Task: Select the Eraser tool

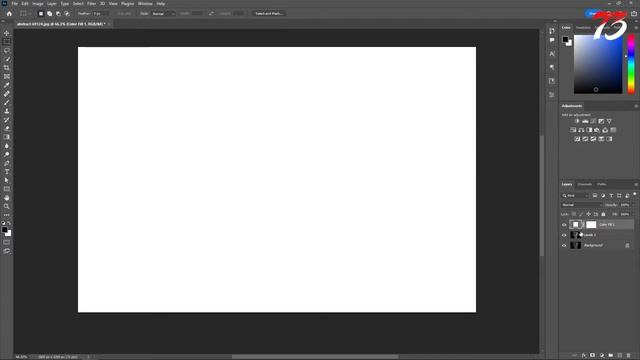Action: coord(7,129)
